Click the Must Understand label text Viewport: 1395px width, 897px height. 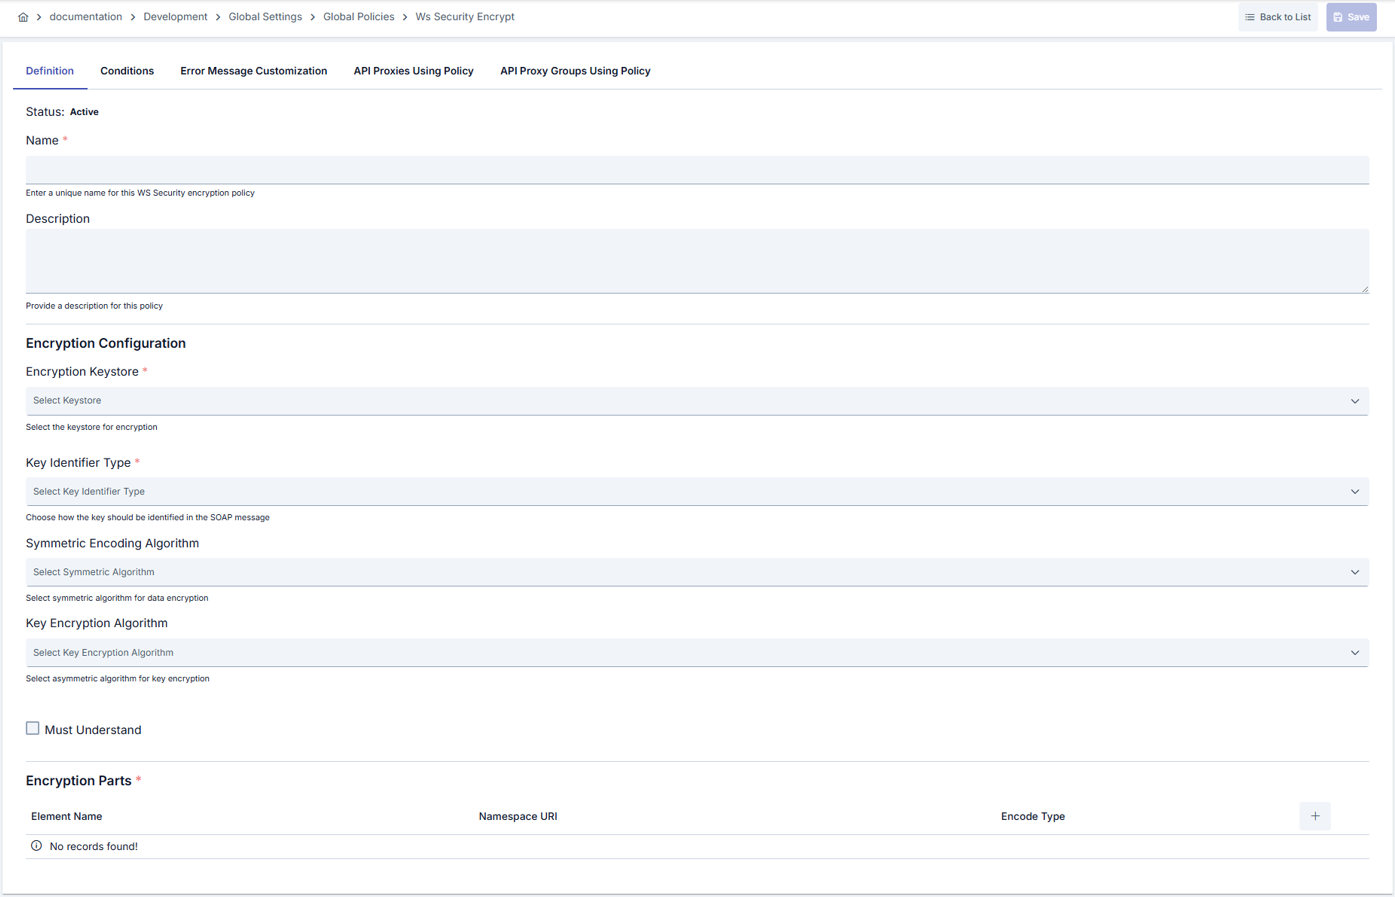pos(93,730)
